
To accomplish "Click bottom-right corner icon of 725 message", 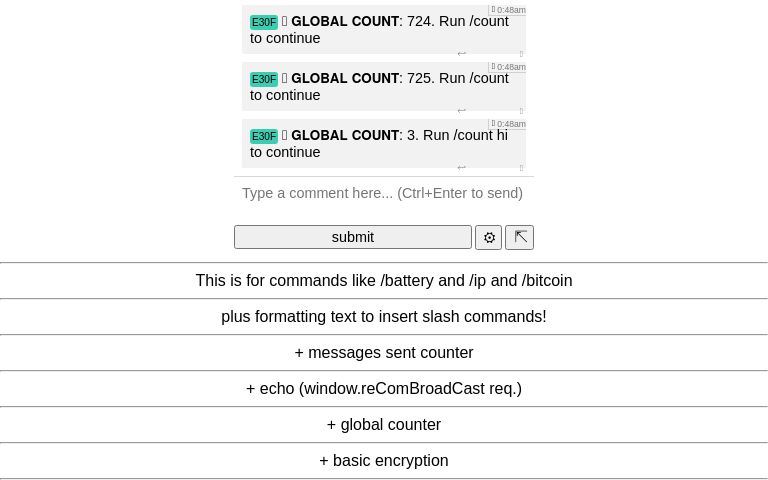I will [521, 111].
